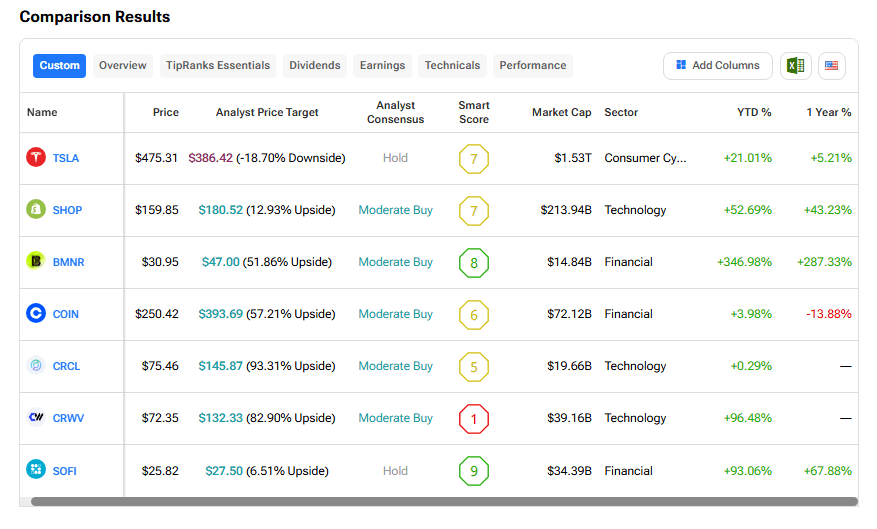Click BMNR price target $47.00

[x=220, y=262]
